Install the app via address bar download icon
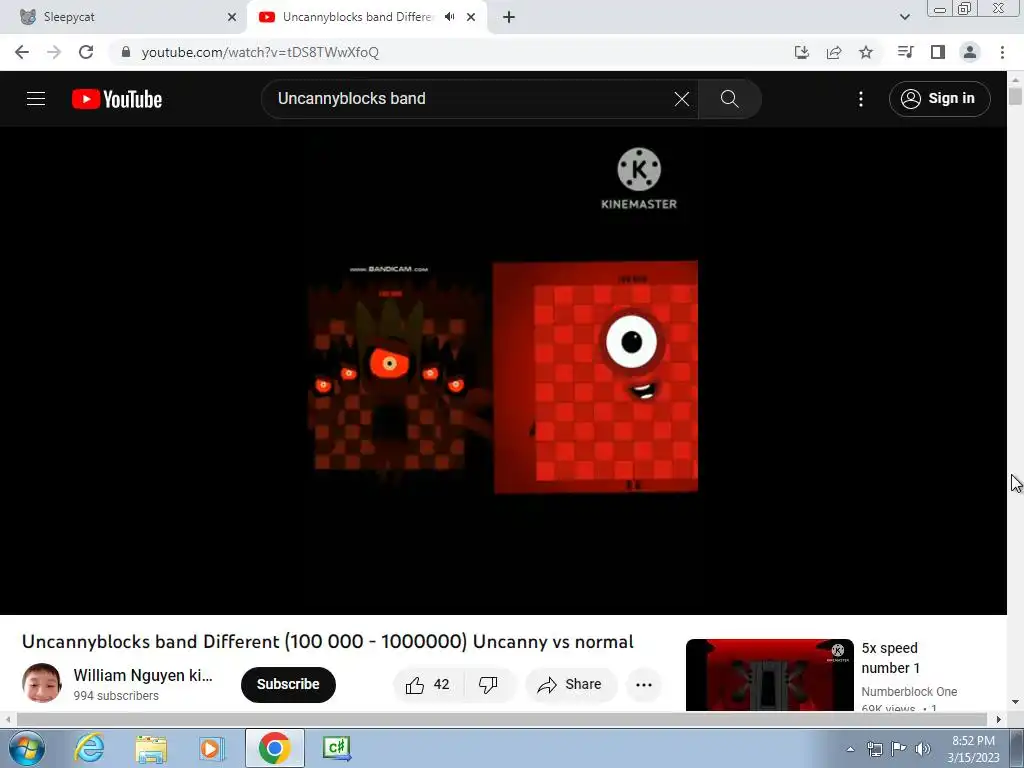 (802, 52)
